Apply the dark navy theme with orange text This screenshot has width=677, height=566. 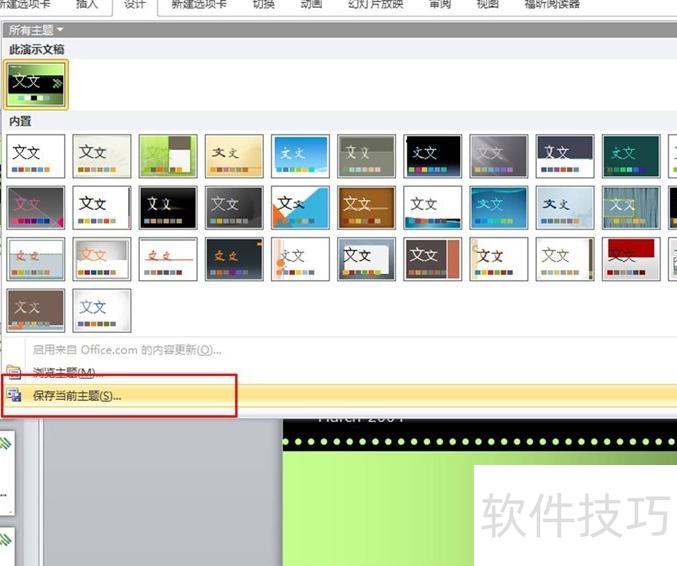coord(234,259)
